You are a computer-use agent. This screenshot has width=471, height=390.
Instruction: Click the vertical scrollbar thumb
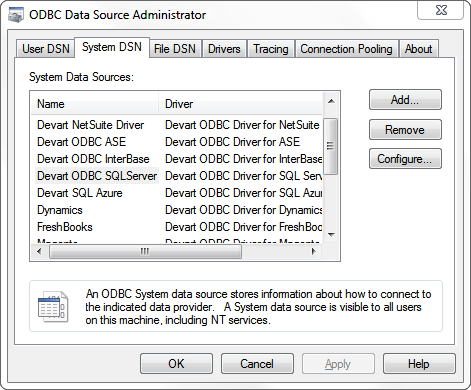tap(331, 146)
